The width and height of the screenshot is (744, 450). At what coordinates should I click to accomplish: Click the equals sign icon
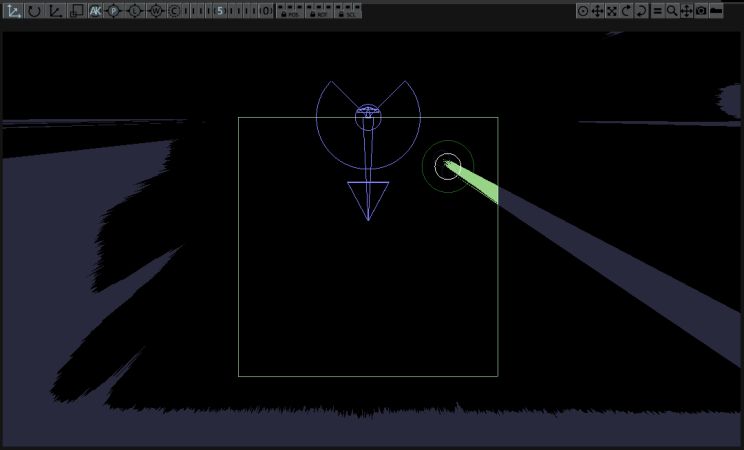pyautogui.click(x=657, y=11)
